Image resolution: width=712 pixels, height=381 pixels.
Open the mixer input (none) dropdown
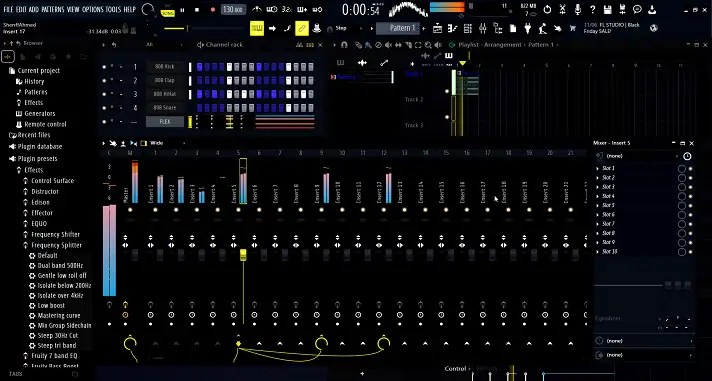[638, 156]
